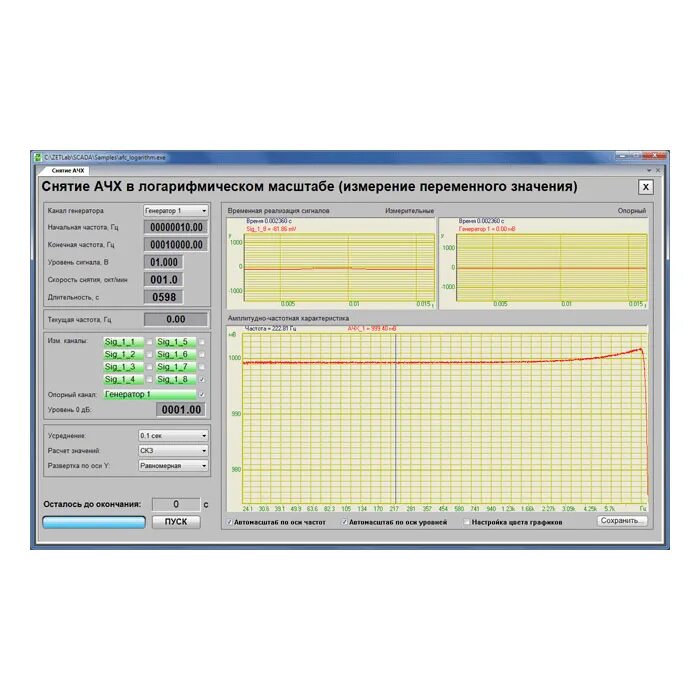The image size is (700, 700).
Task: Click the Измерительные time signal graph
Action: 331,263
